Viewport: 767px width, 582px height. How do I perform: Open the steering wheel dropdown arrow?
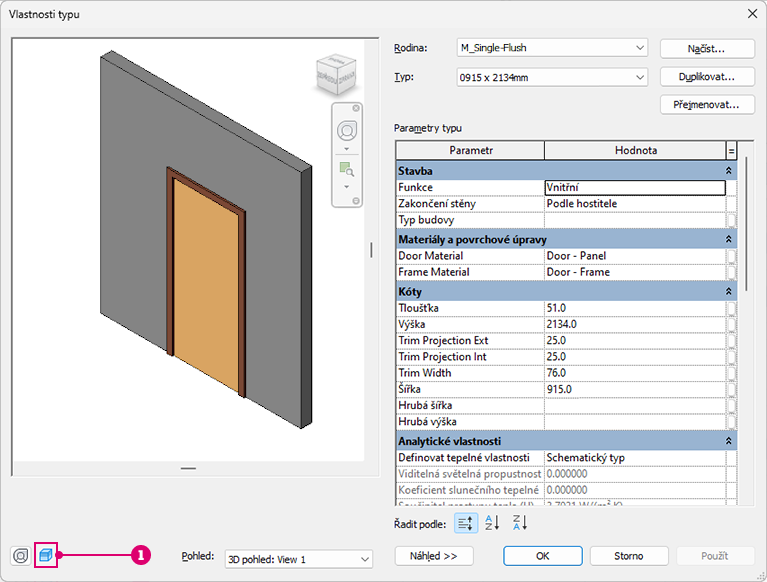click(x=347, y=149)
